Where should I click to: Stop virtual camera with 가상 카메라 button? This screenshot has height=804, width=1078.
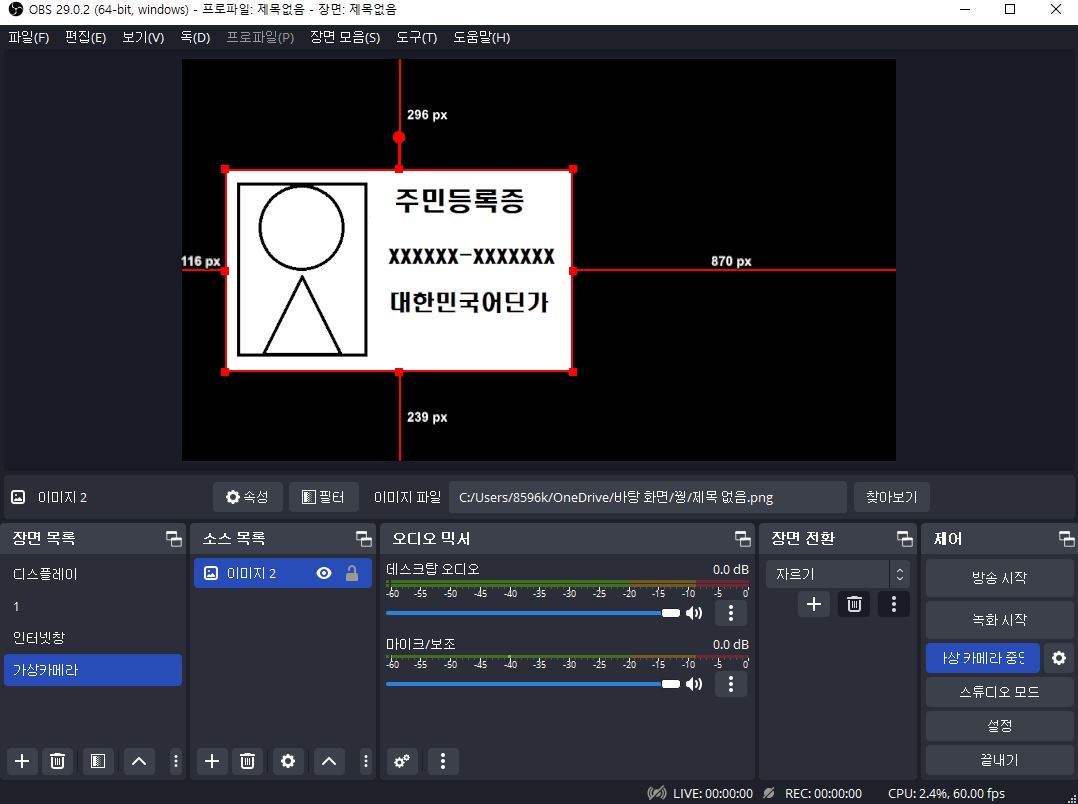pyautogui.click(x=982, y=658)
